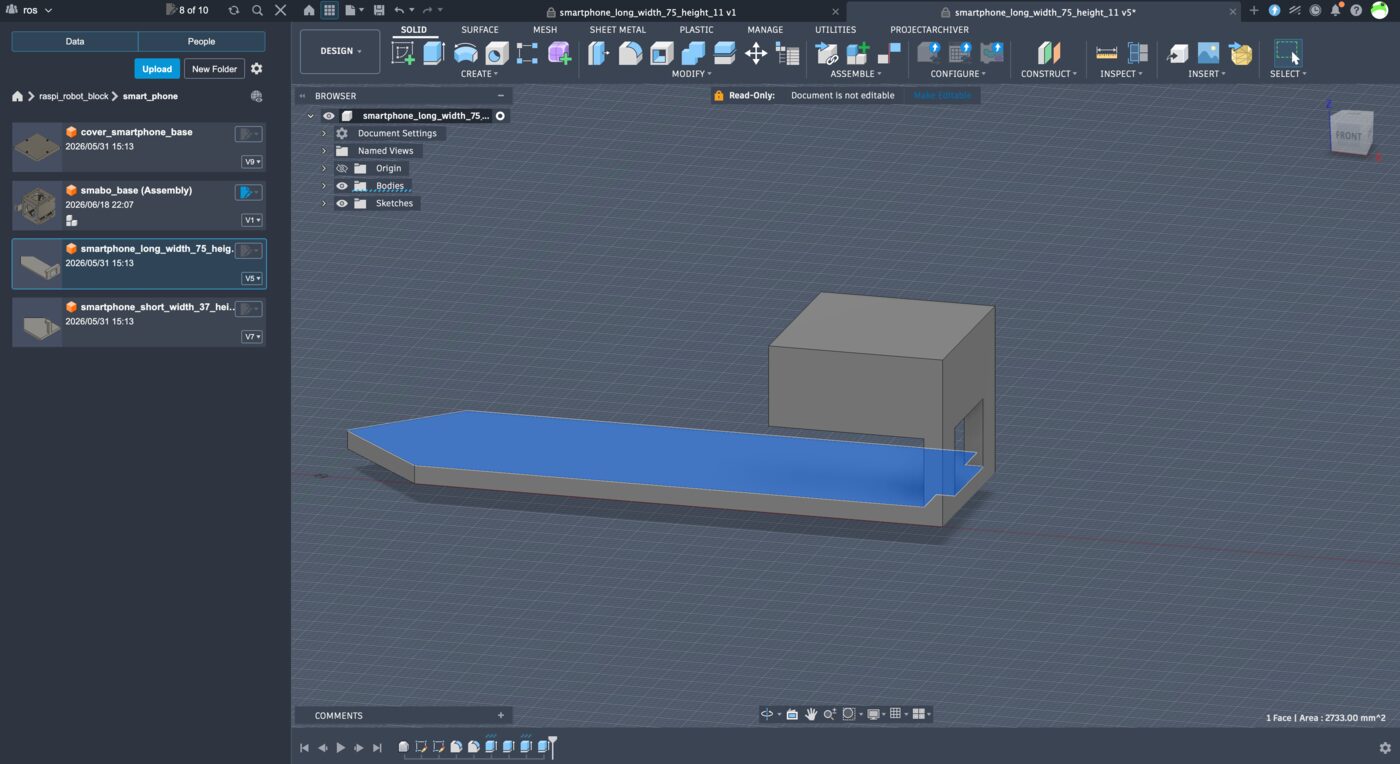
Task: Hide the Sketches folder
Action: pyautogui.click(x=342, y=203)
